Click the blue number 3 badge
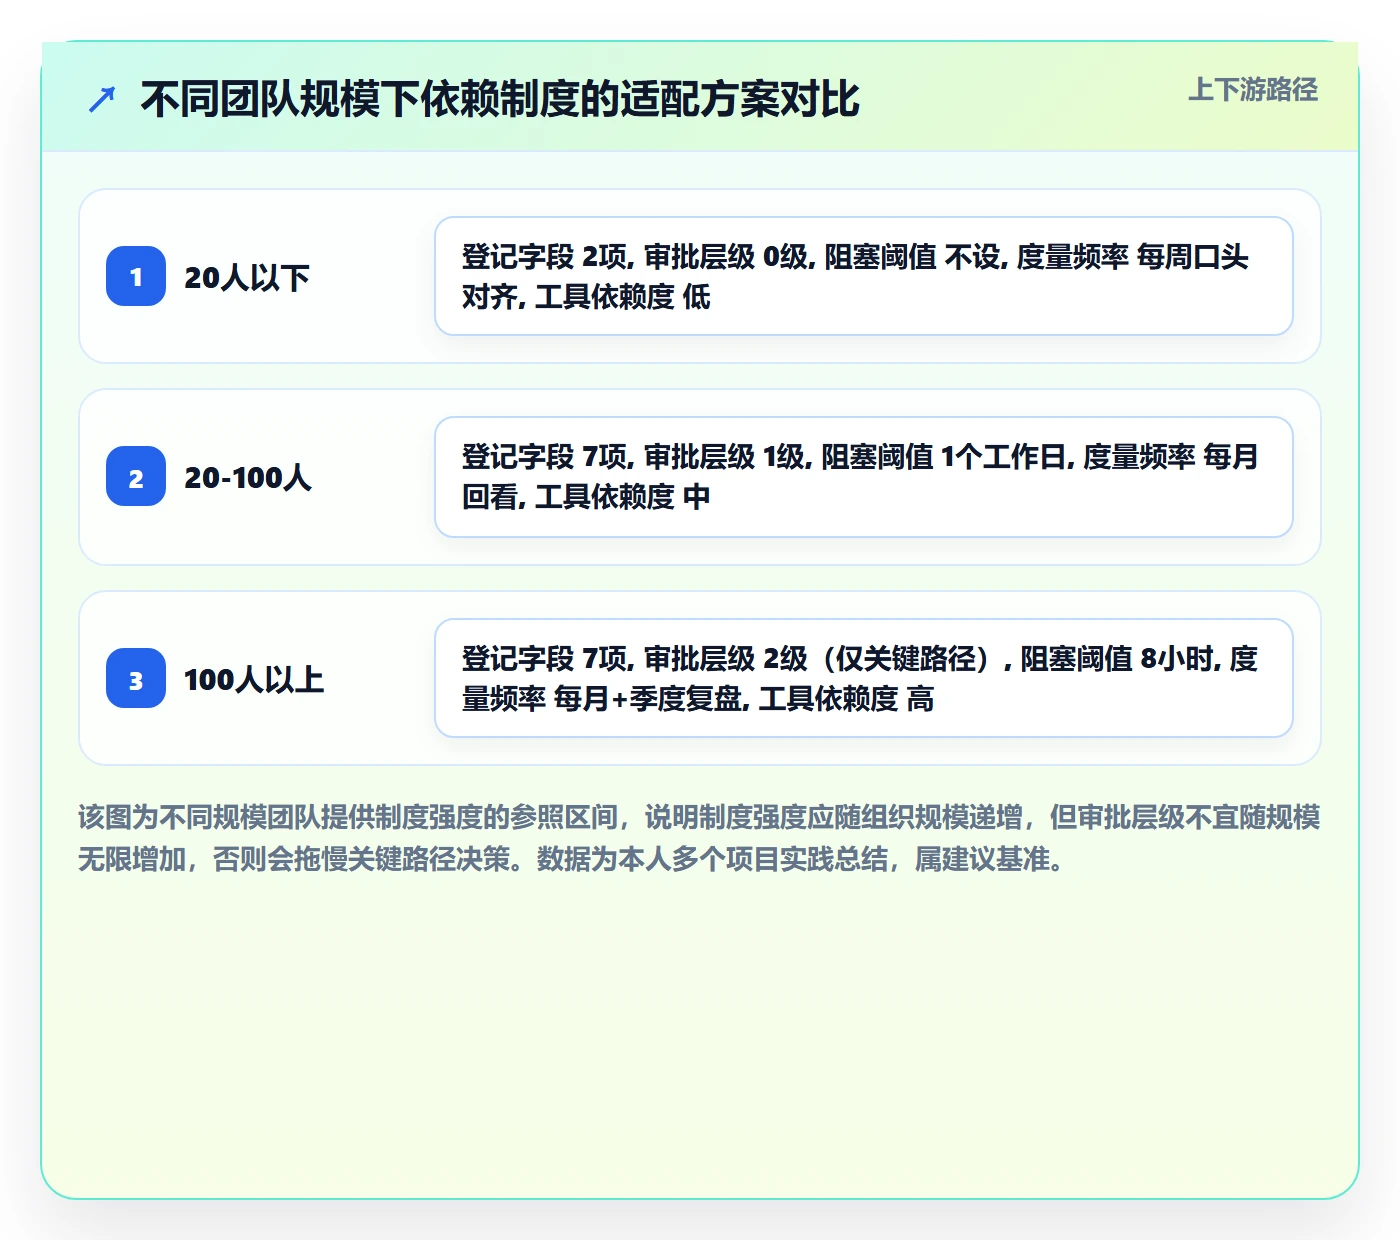The height and width of the screenshot is (1240, 1400). click(136, 678)
